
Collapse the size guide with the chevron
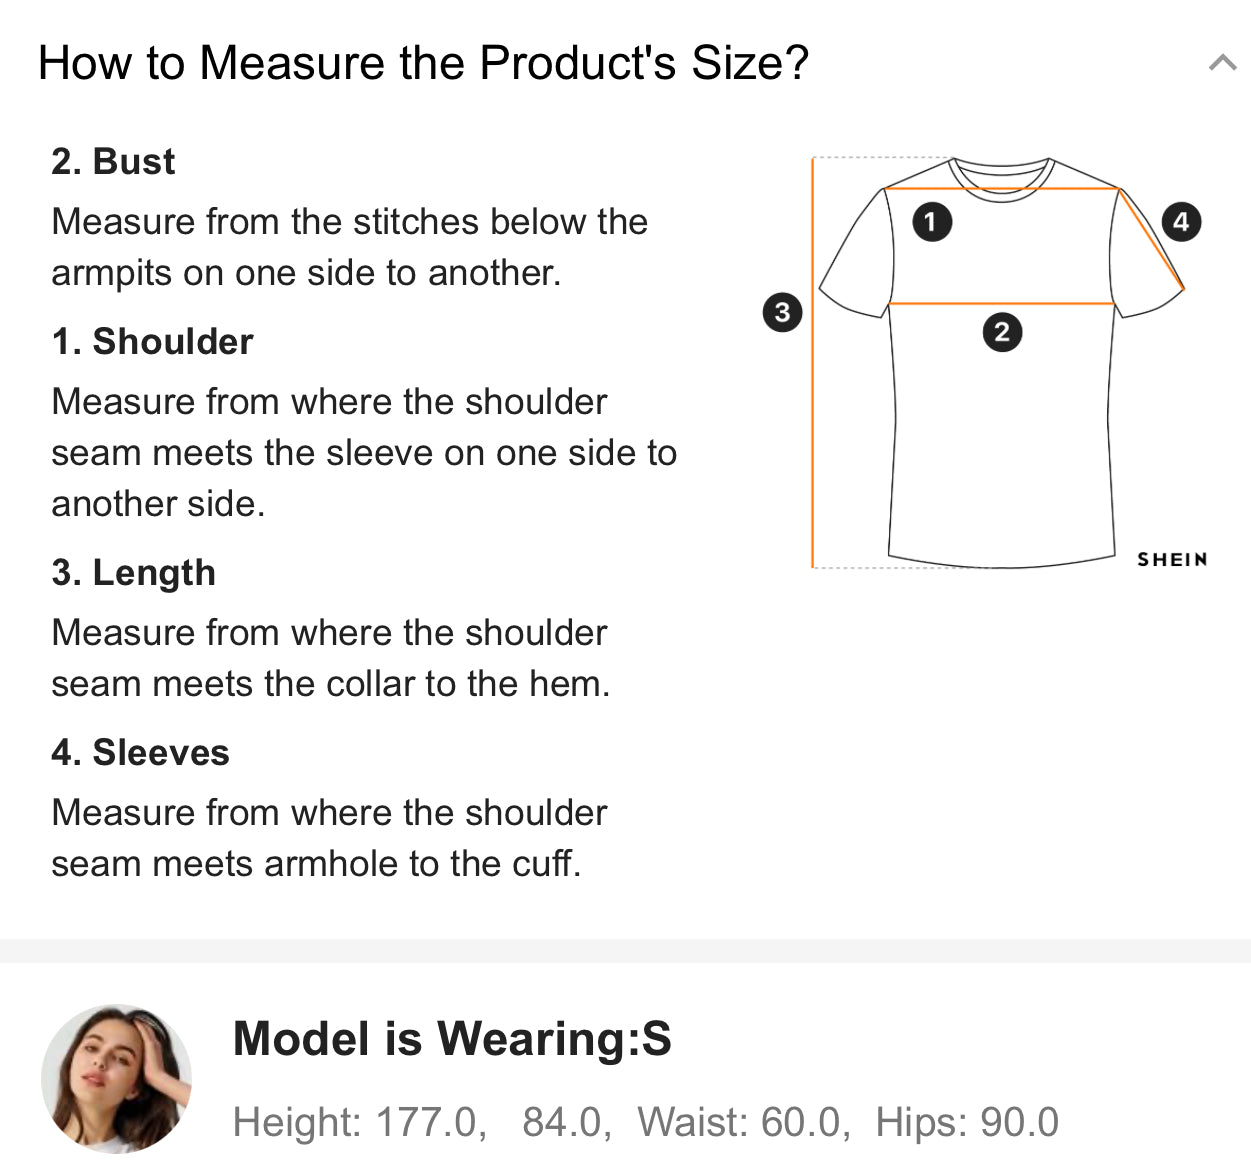click(1221, 63)
